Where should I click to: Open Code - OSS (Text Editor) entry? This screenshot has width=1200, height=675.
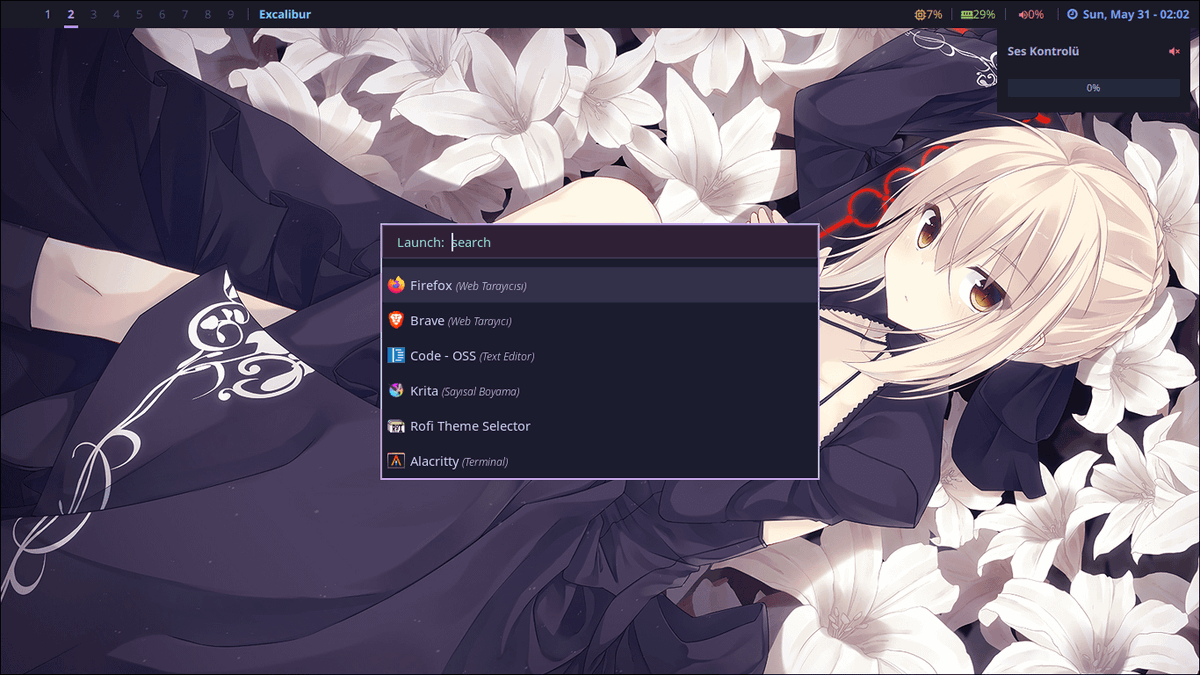click(x=600, y=355)
